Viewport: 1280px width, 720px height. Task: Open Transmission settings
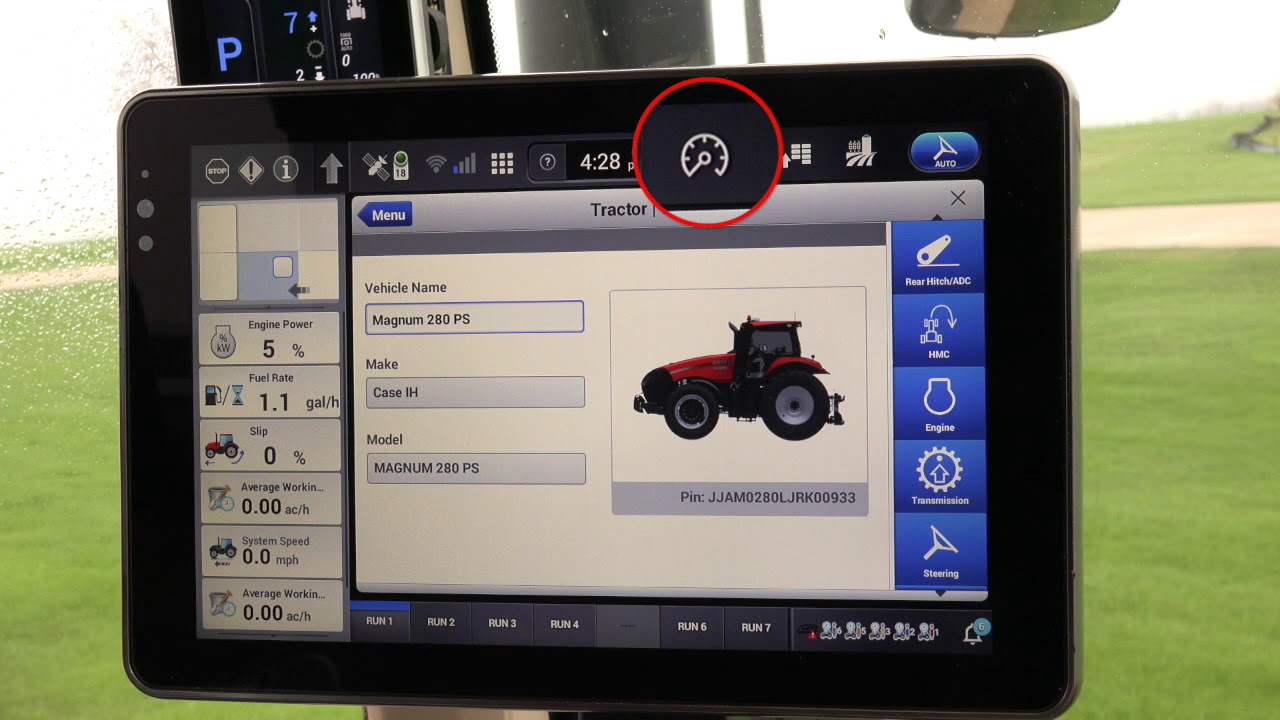pos(939,477)
